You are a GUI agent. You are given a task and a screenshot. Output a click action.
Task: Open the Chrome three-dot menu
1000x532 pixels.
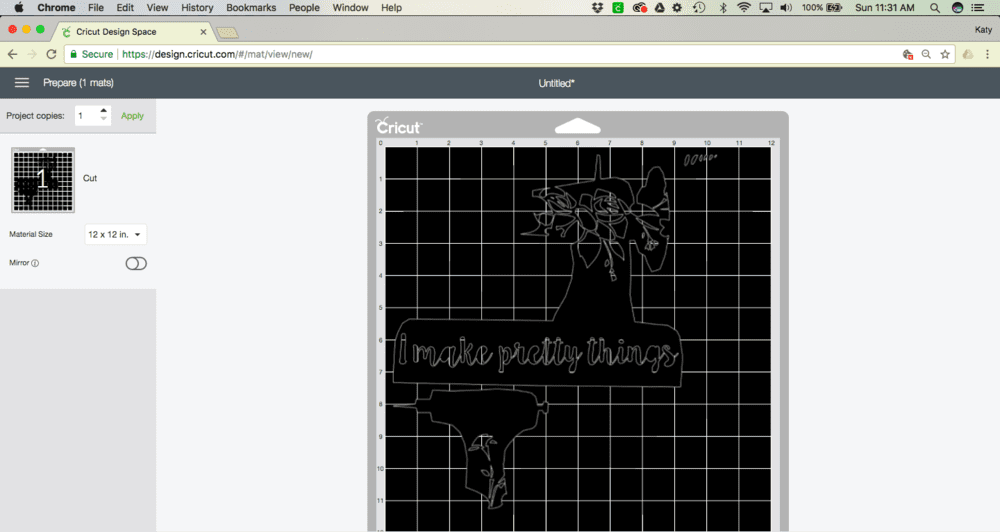coord(987,54)
